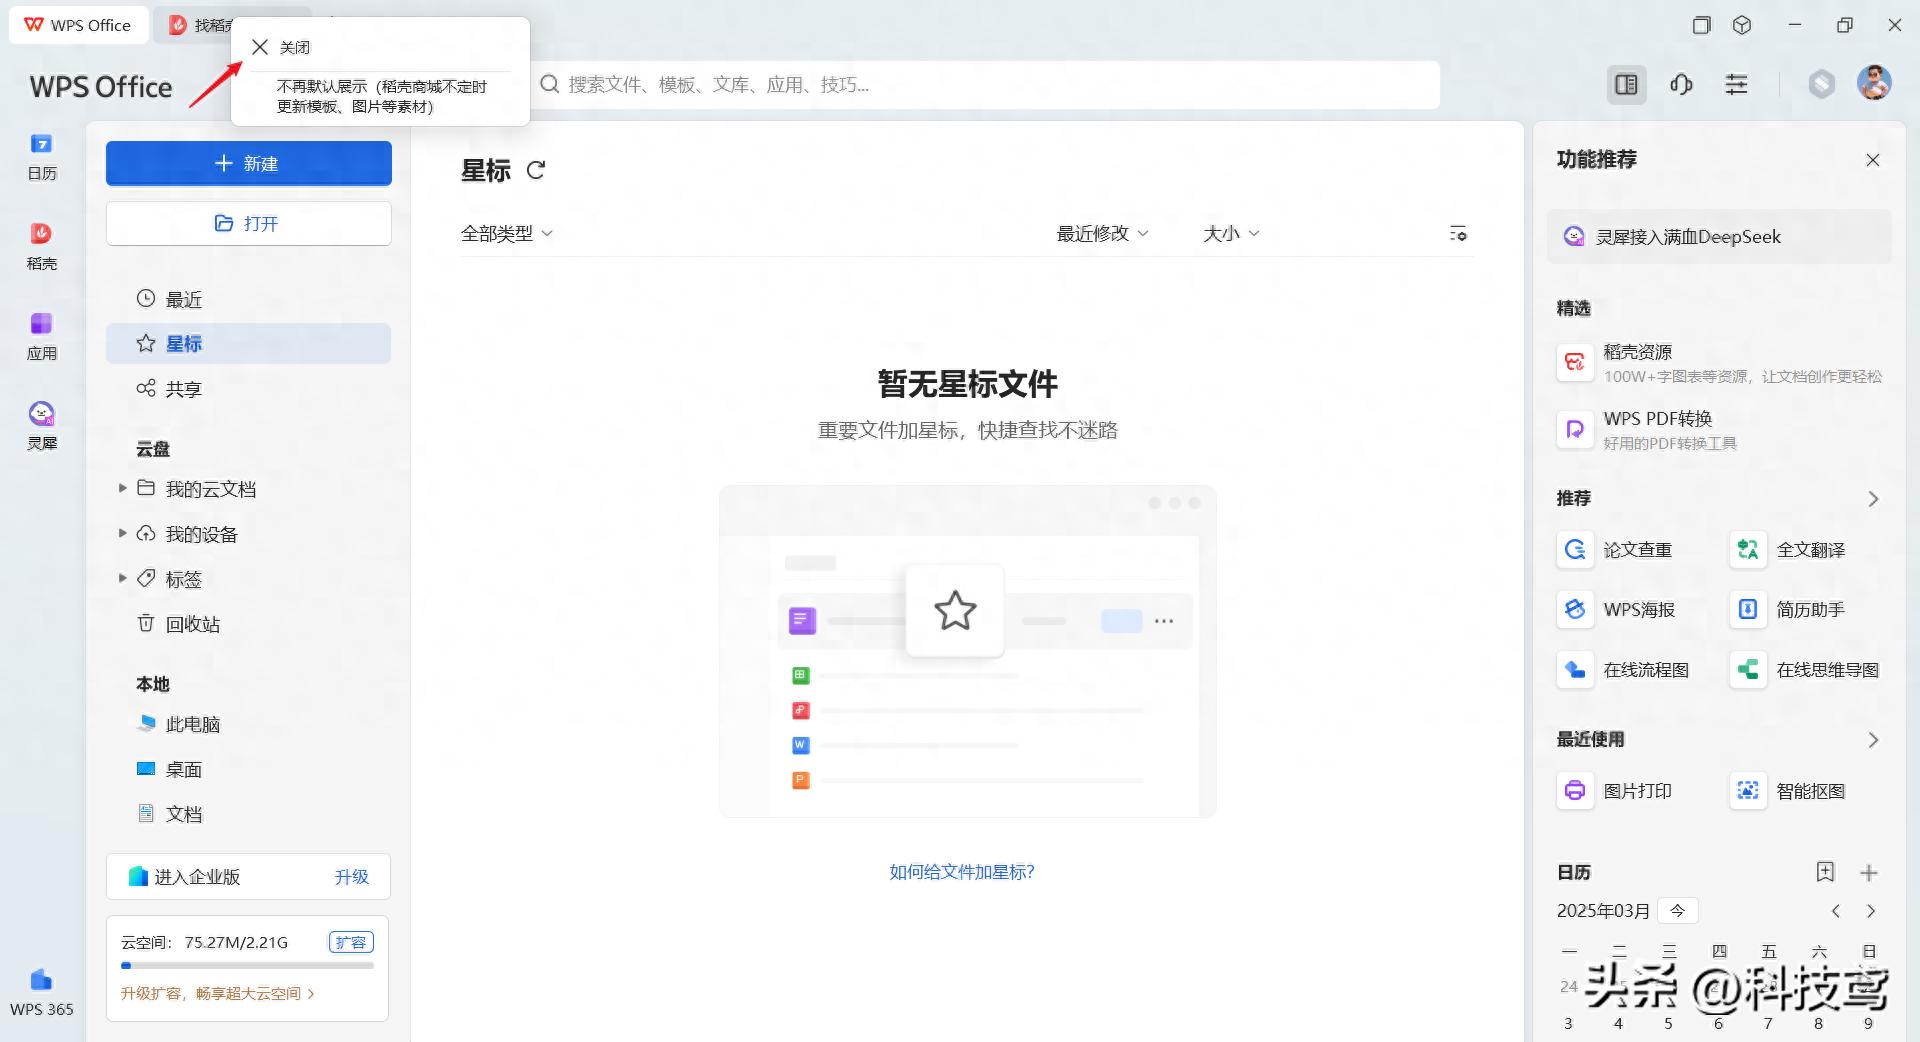
Task: Open the 日历 calendar sidebar icon
Action: pyautogui.click(x=41, y=156)
